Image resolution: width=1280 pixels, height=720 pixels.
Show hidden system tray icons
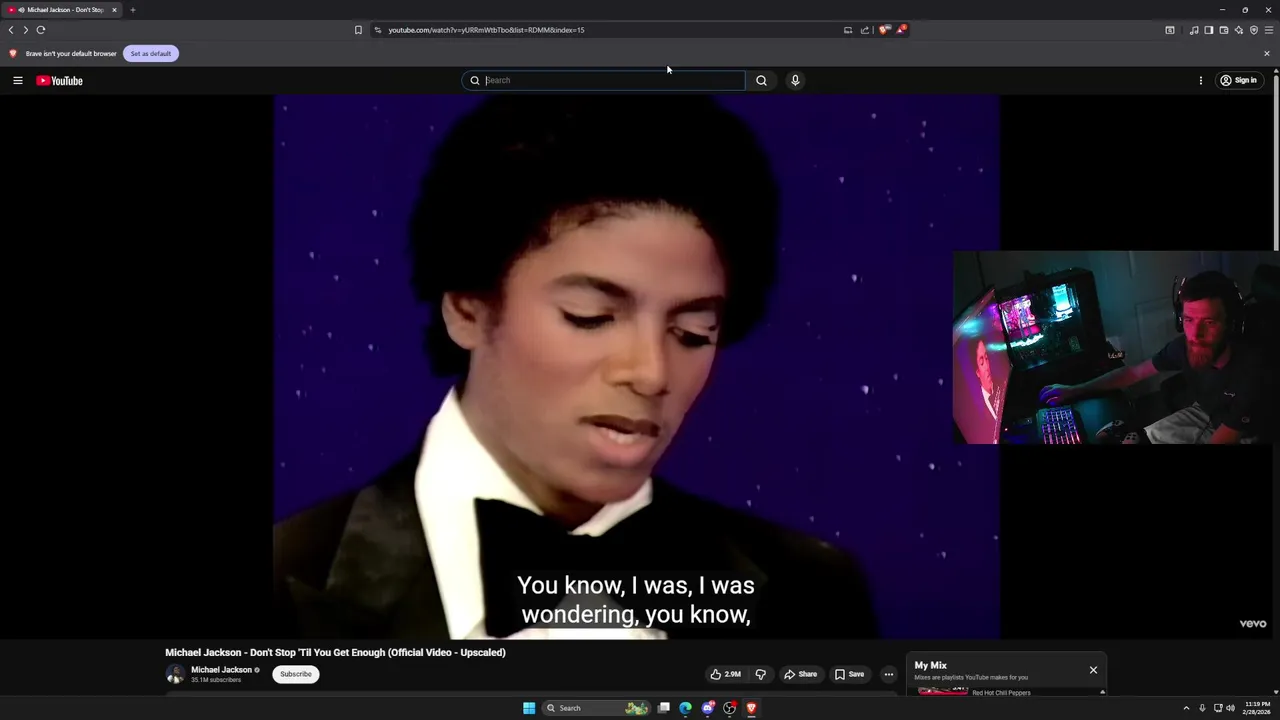[x=1186, y=708]
